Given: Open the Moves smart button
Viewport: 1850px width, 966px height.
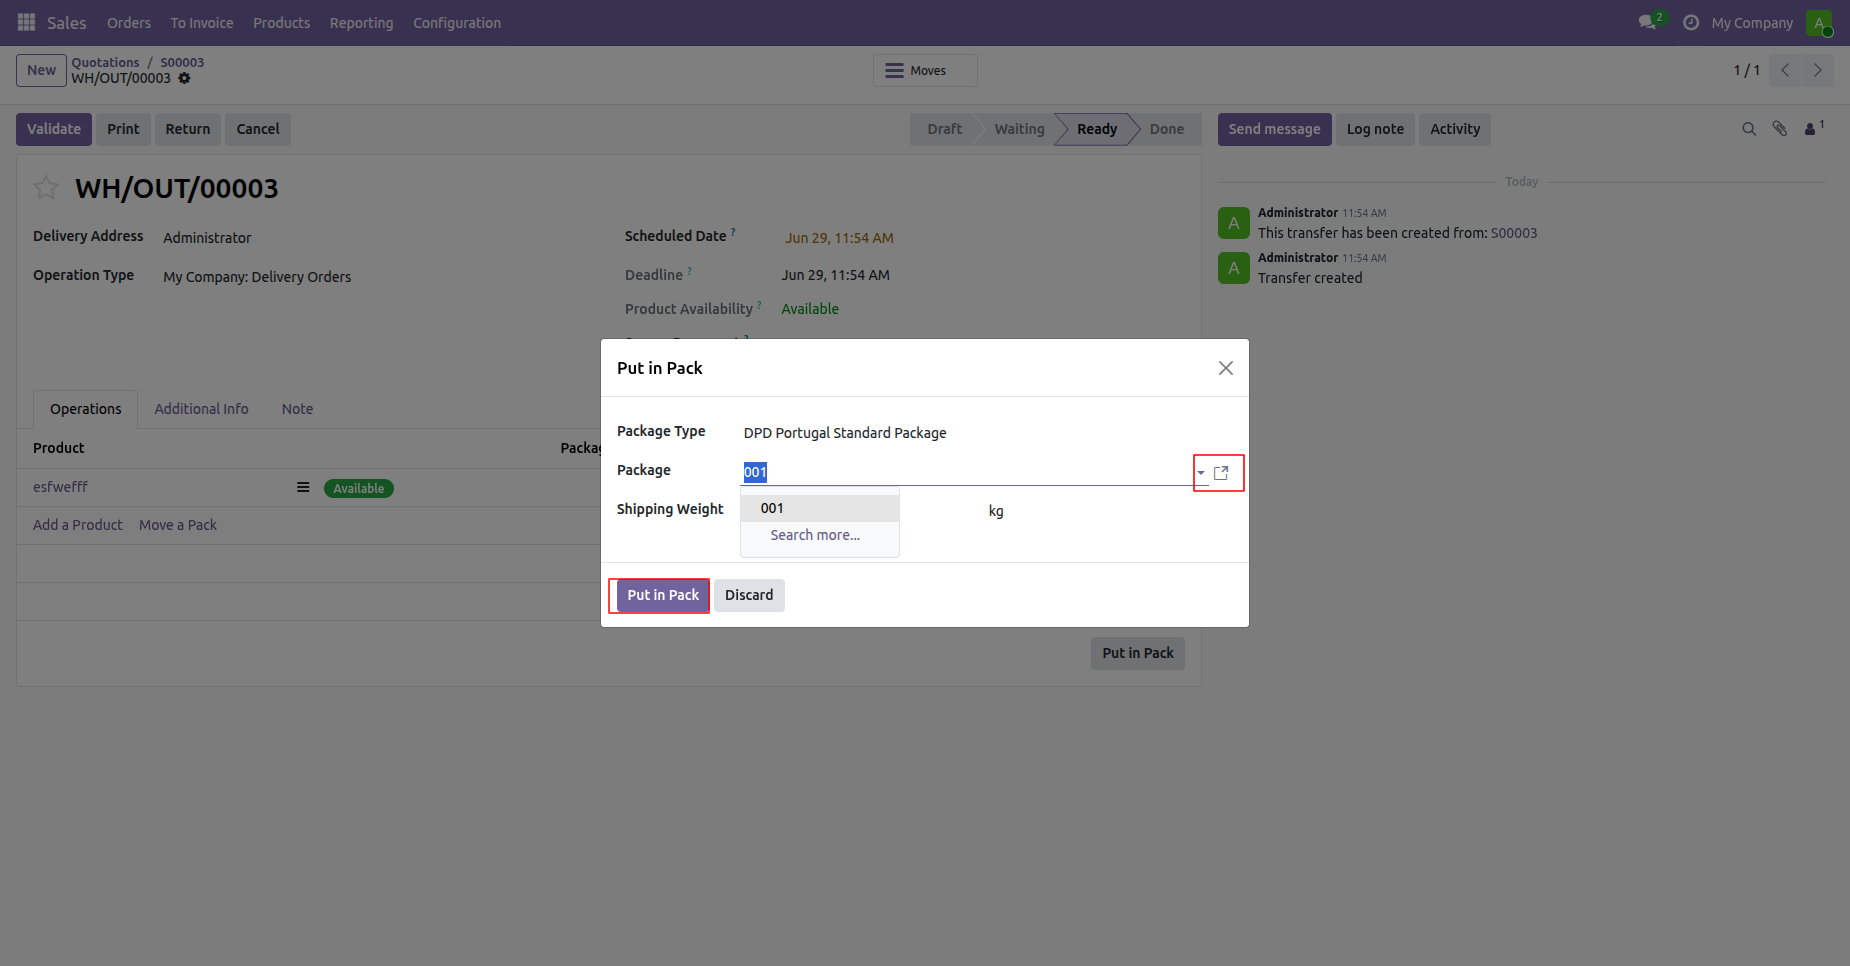Looking at the screenshot, I should point(925,70).
